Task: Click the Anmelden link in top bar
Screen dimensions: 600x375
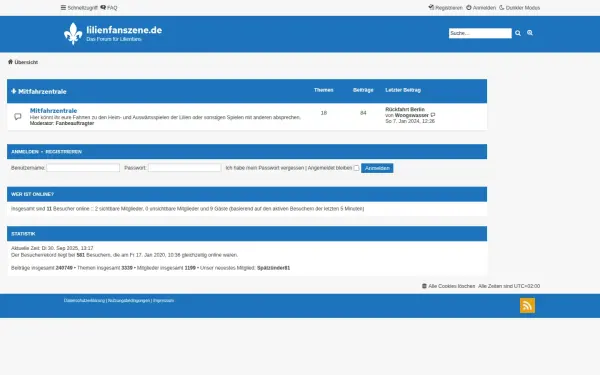Action: tap(481, 8)
